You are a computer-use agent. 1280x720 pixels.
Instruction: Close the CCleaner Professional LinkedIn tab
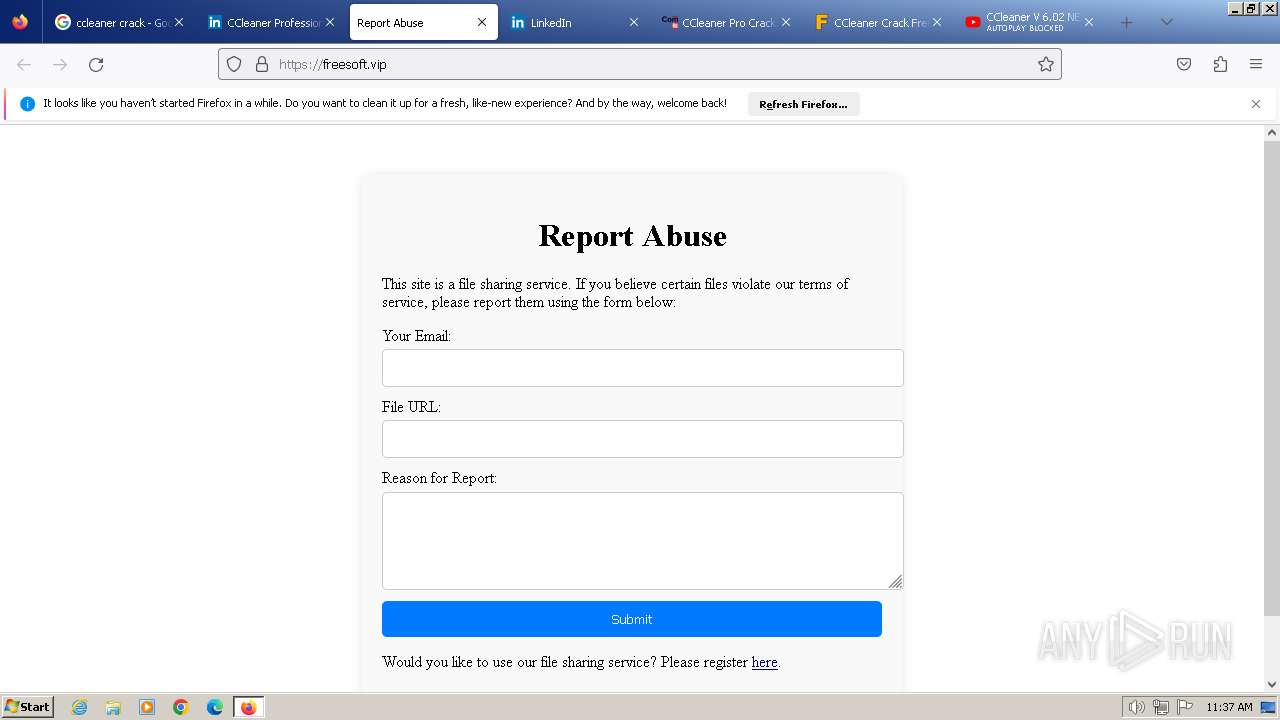(330, 22)
